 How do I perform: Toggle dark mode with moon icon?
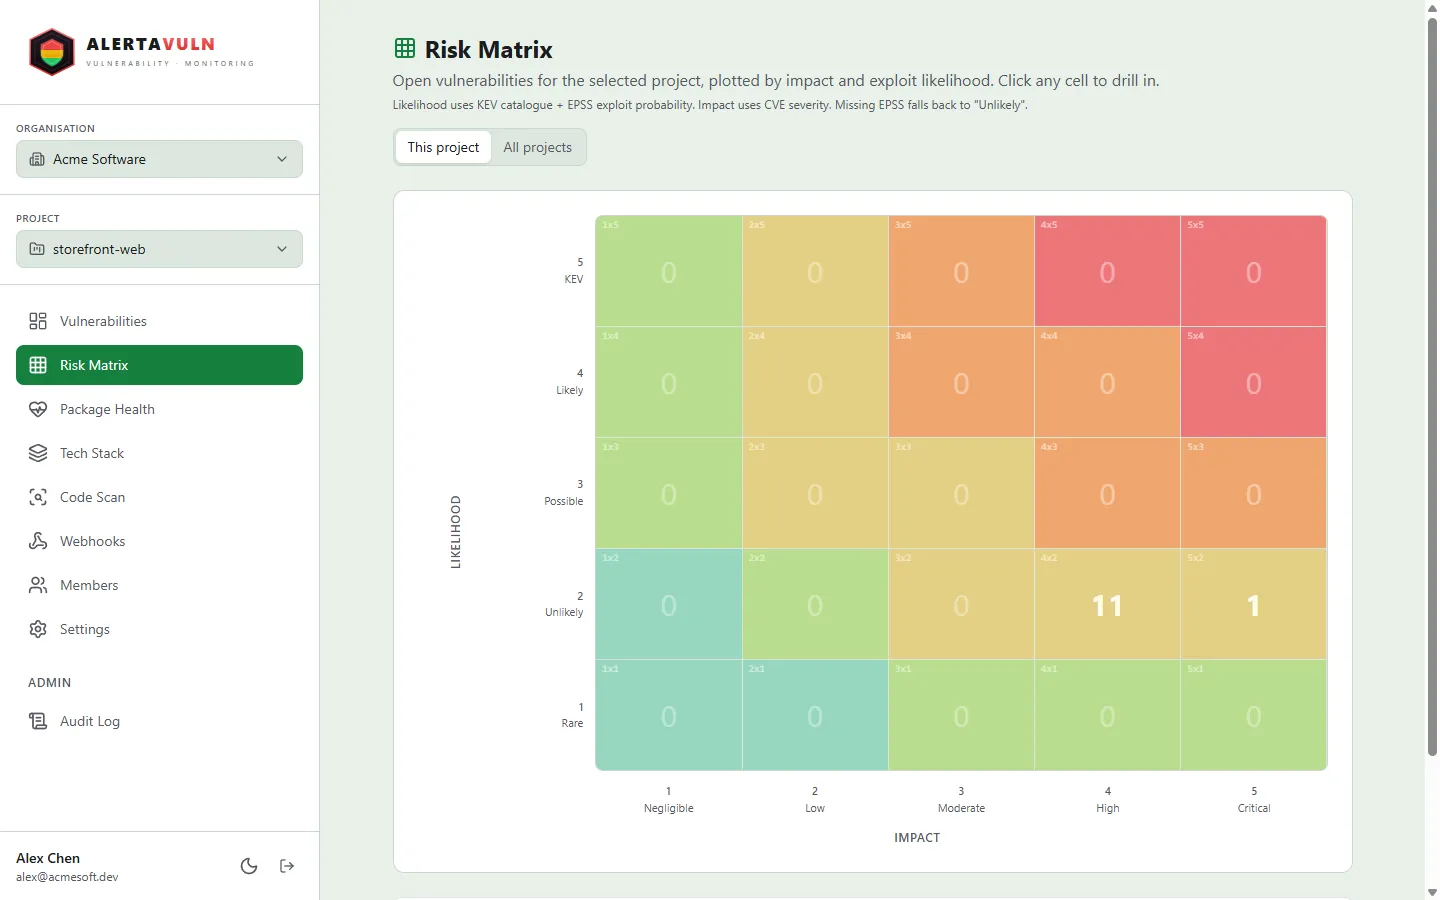tap(249, 866)
